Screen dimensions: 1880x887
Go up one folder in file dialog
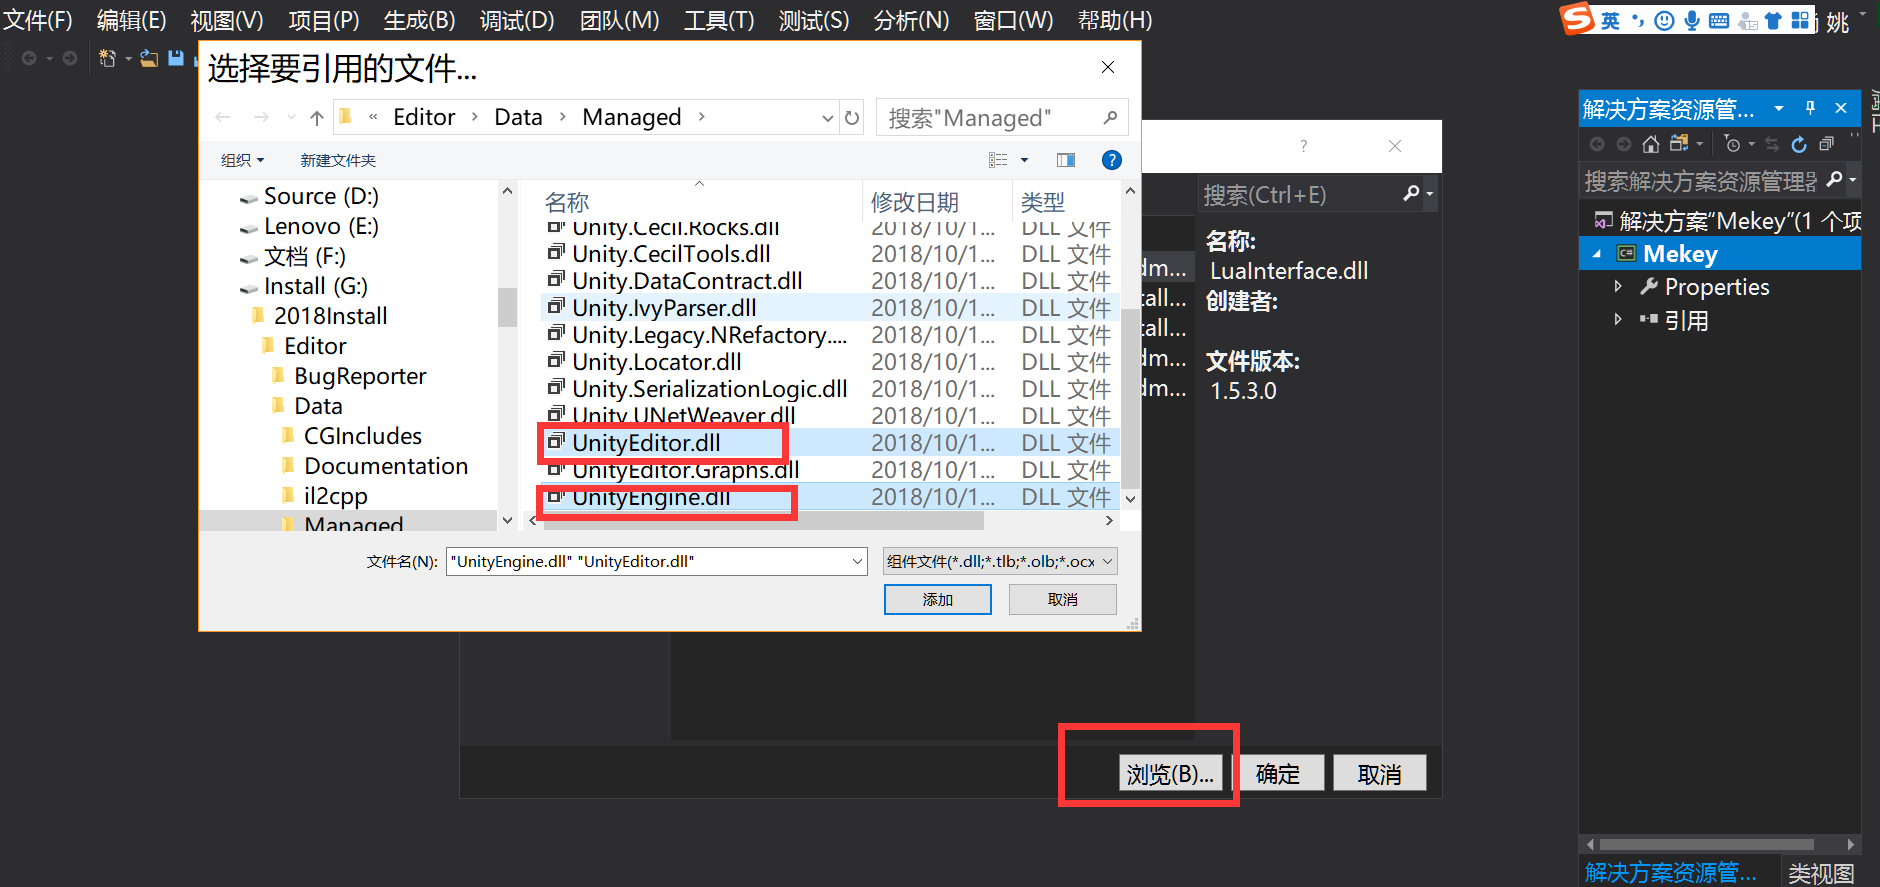point(317,118)
